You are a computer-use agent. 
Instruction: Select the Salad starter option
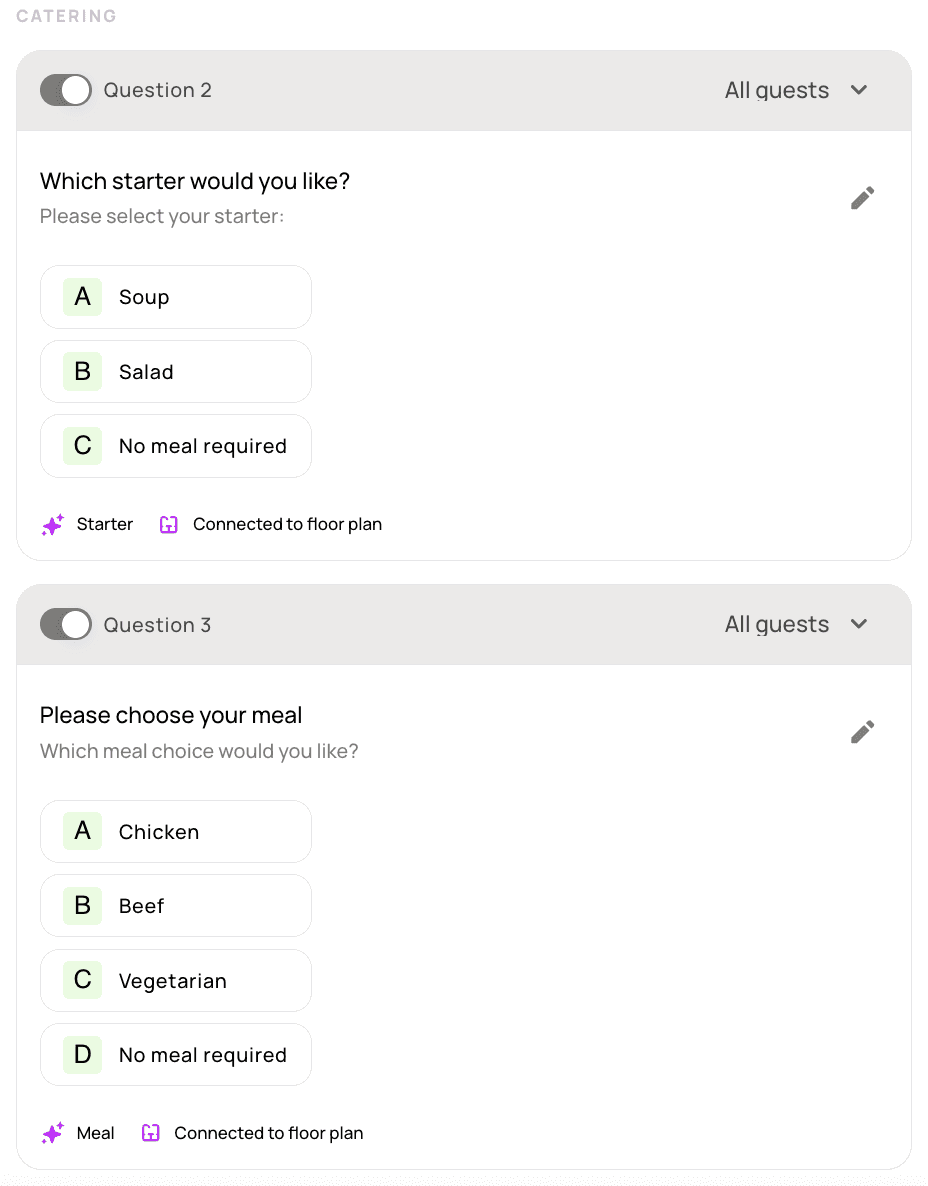176,372
